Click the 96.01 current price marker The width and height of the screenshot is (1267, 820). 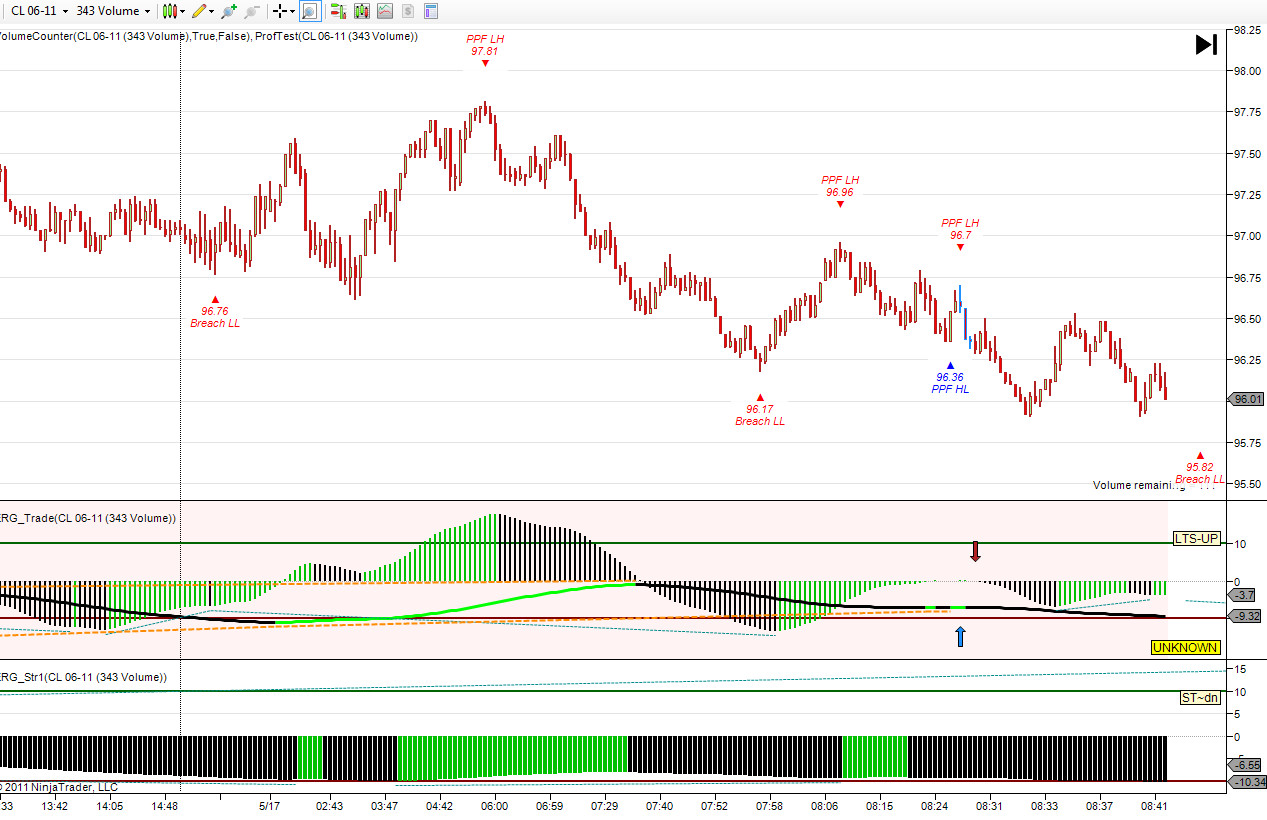coord(1248,399)
